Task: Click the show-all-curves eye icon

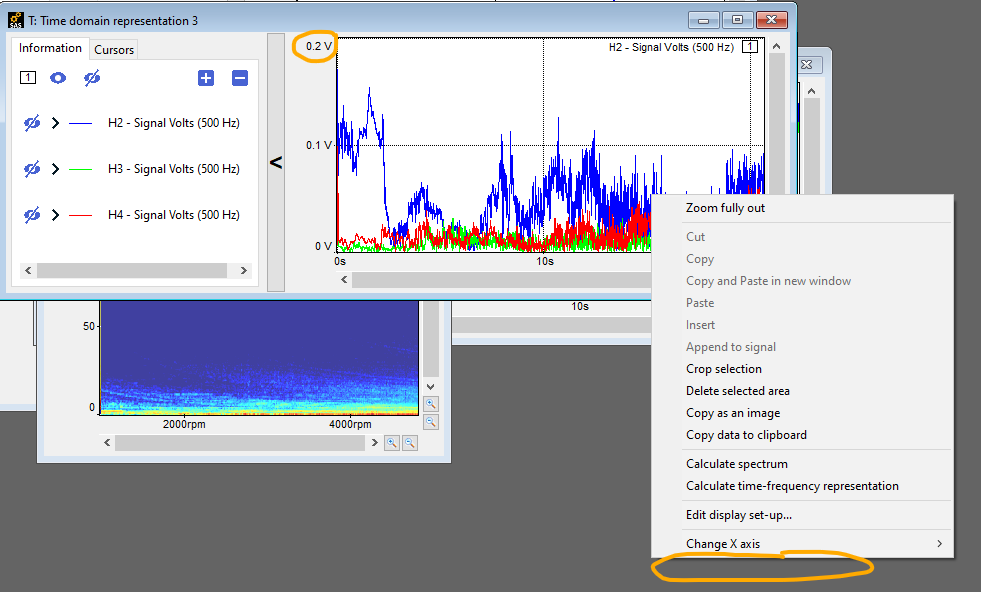Action: click(x=58, y=78)
